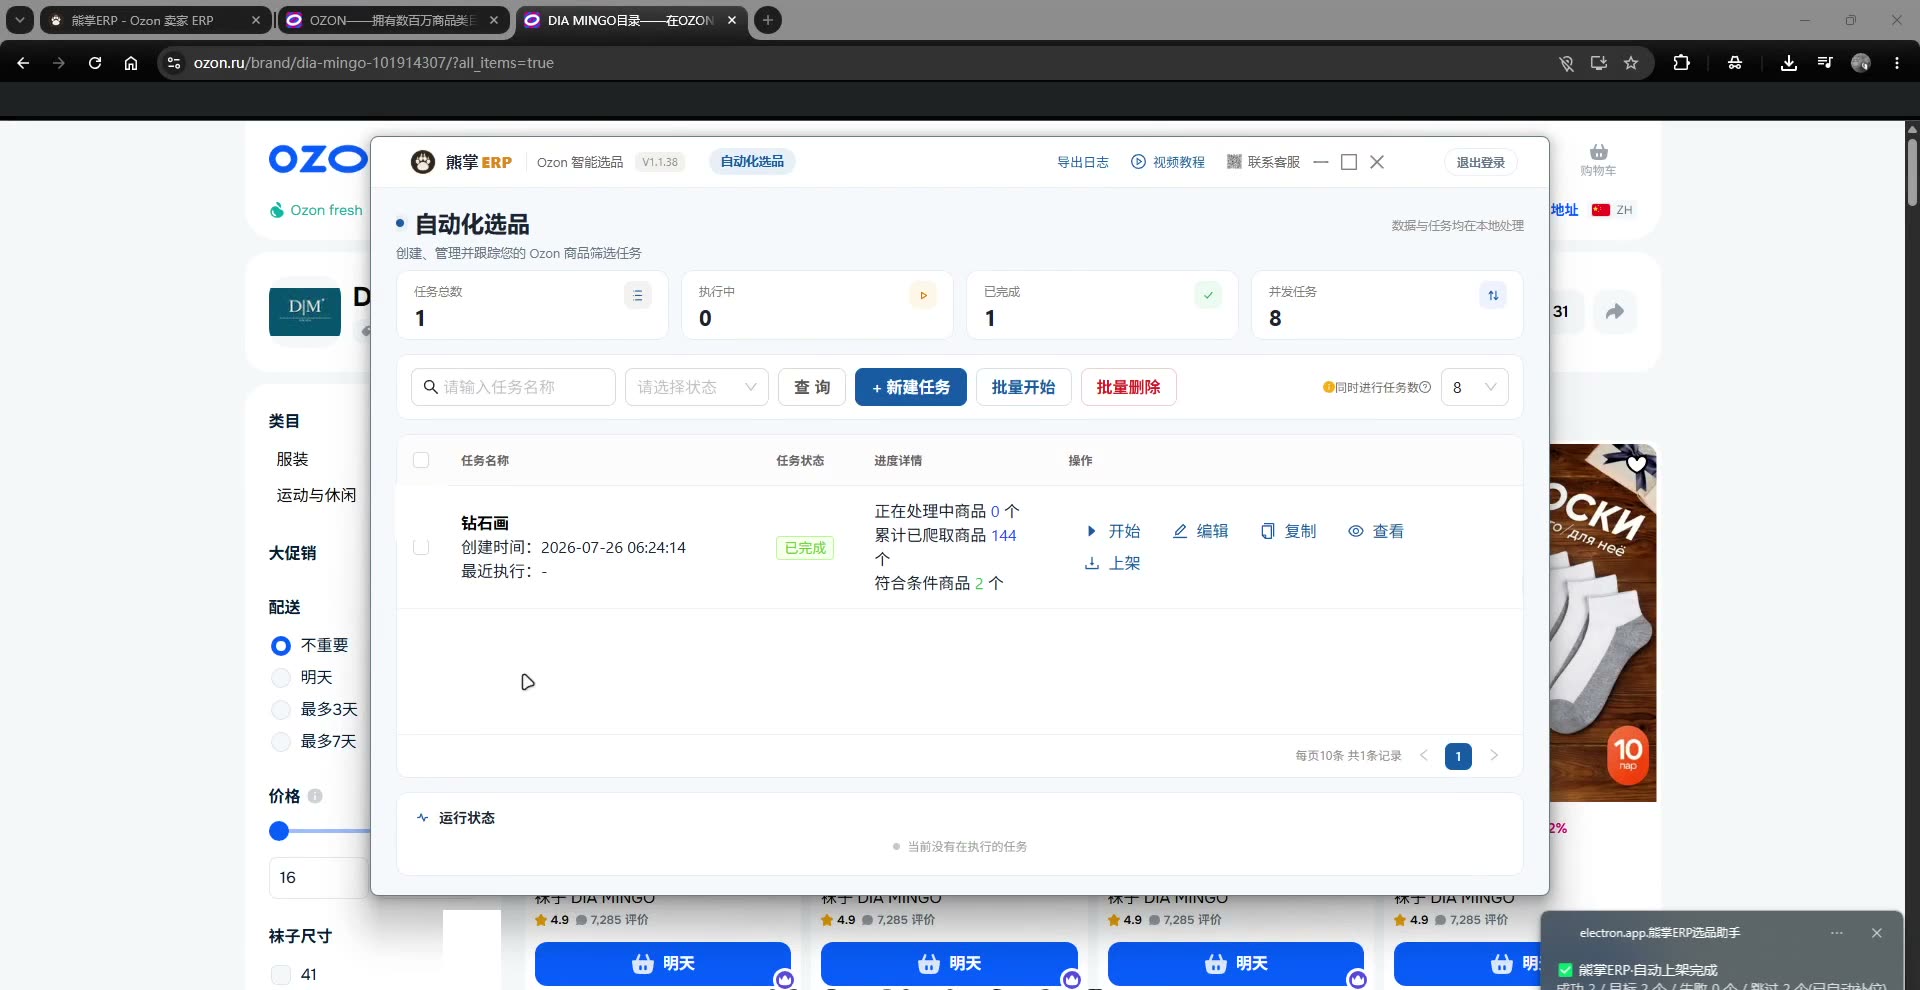The image size is (1920, 990).
Task: Select 明天 delivery radio on Ozon page
Action: click(281, 678)
